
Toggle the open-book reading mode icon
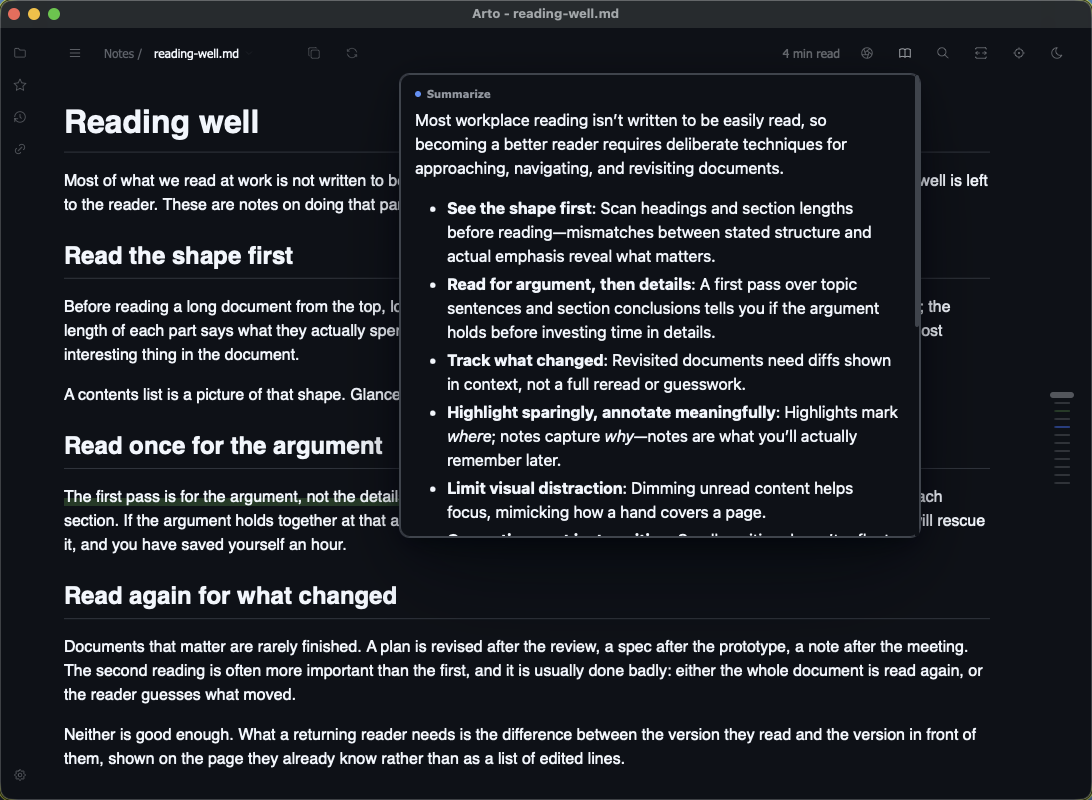(x=905, y=53)
